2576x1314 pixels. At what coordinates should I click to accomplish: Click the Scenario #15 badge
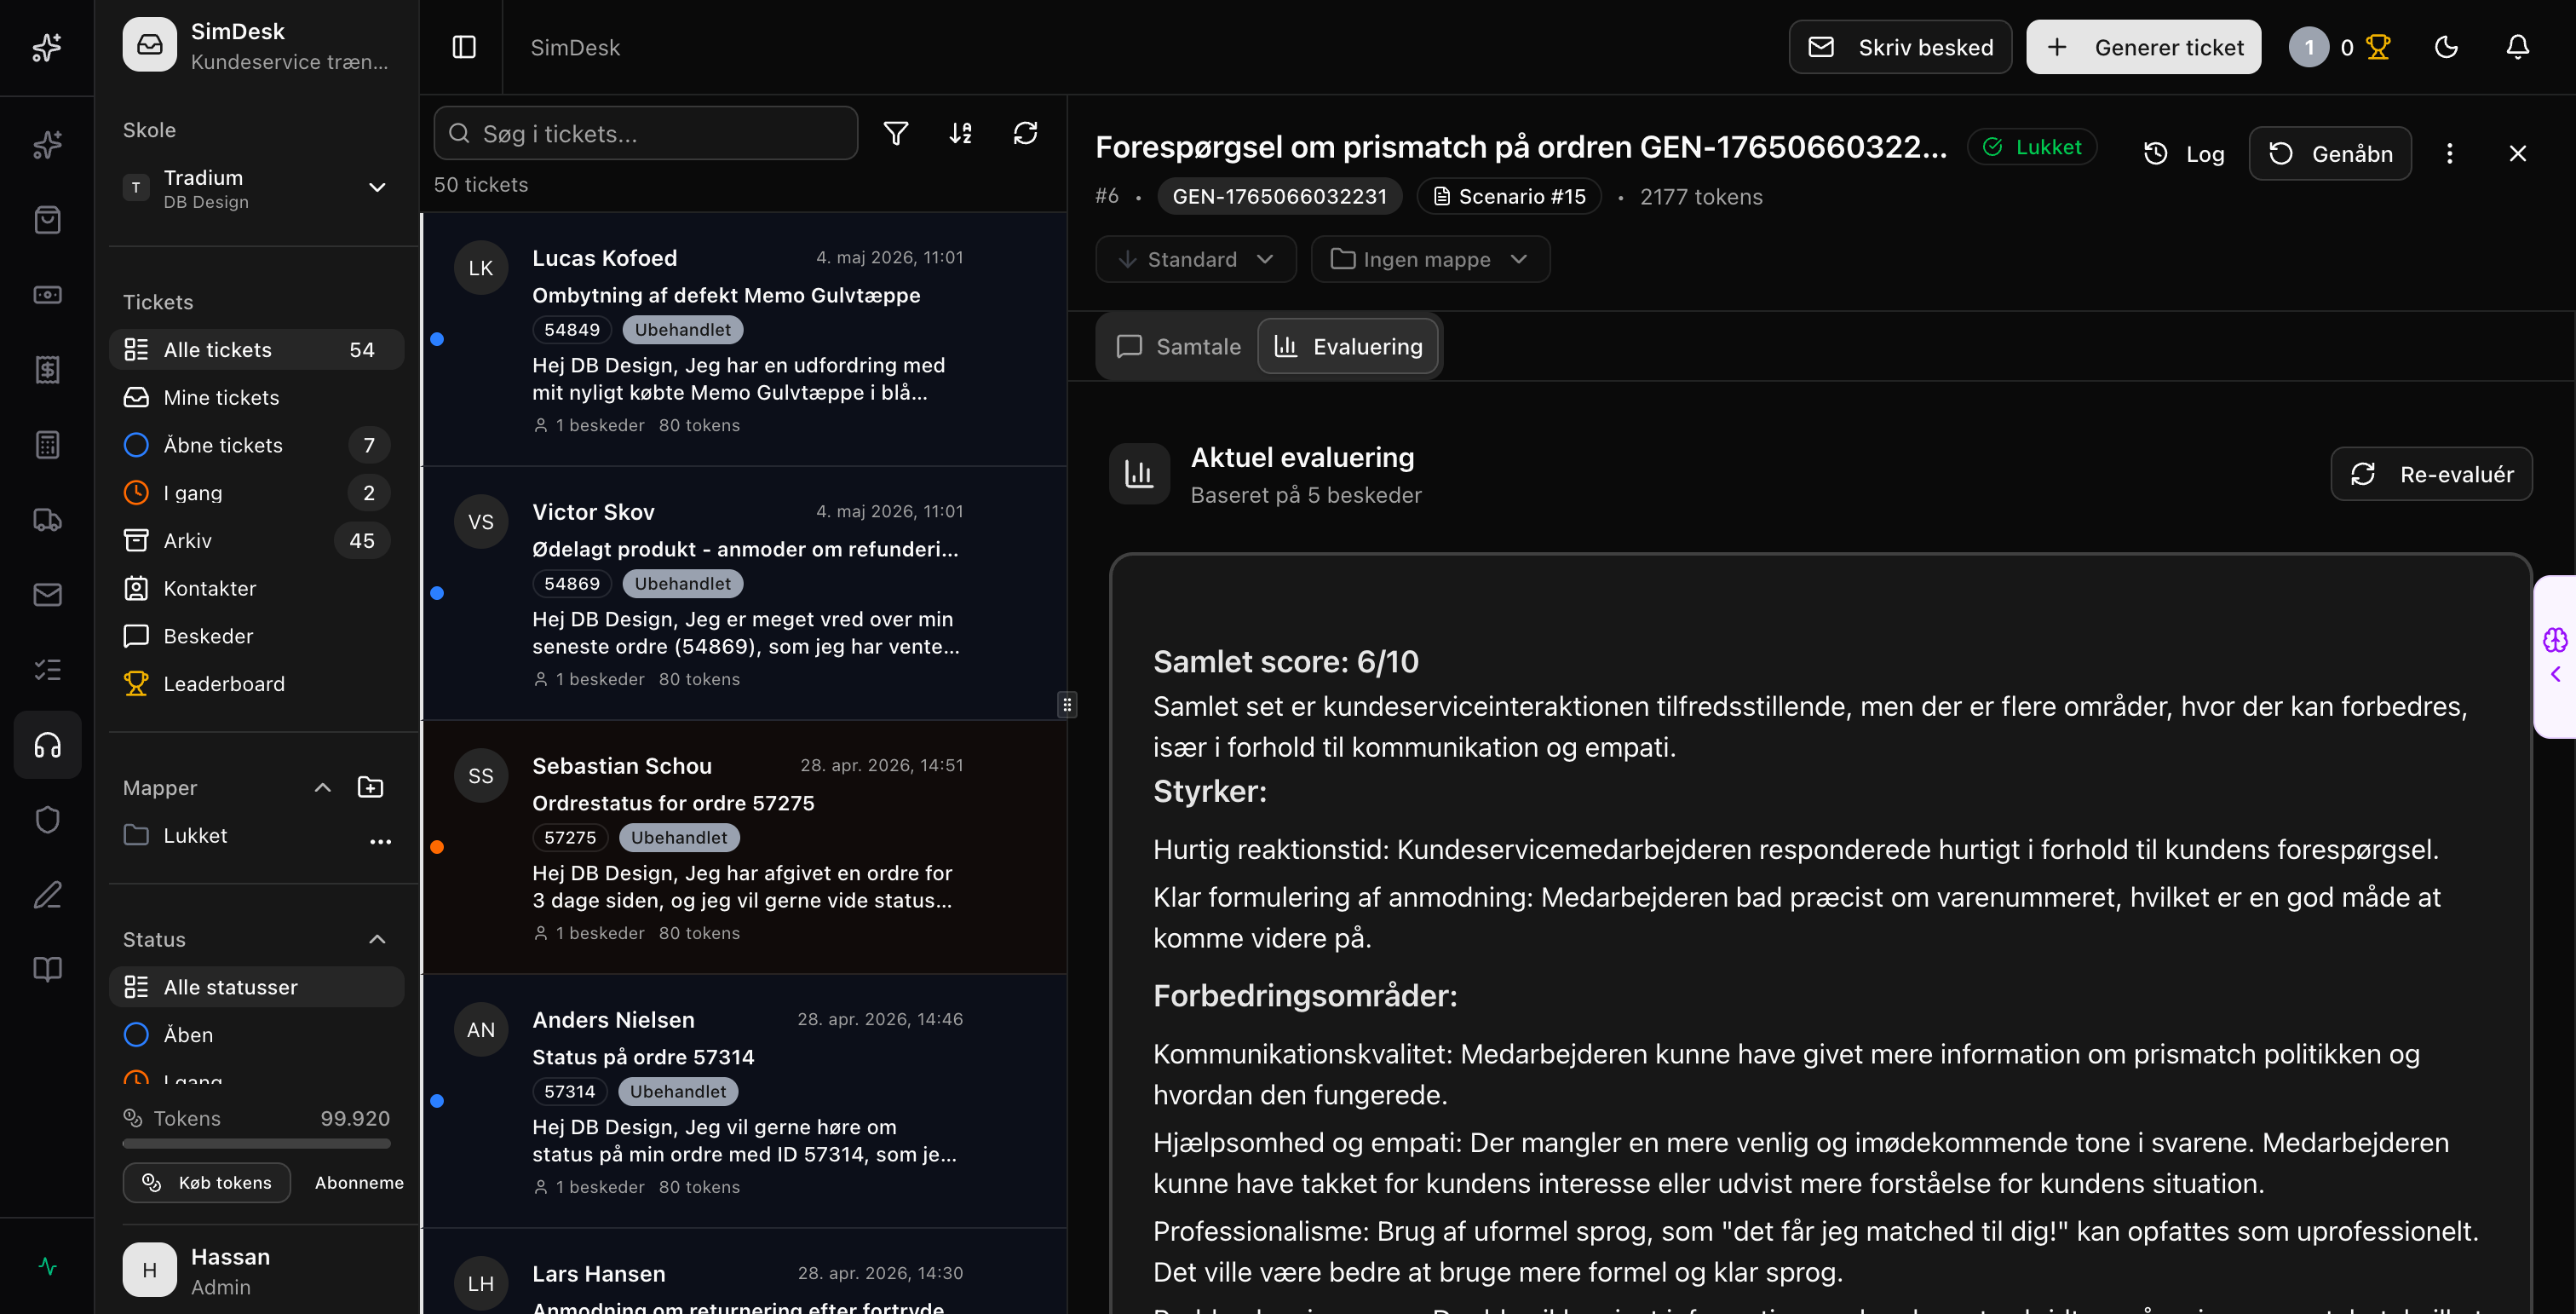1510,196
